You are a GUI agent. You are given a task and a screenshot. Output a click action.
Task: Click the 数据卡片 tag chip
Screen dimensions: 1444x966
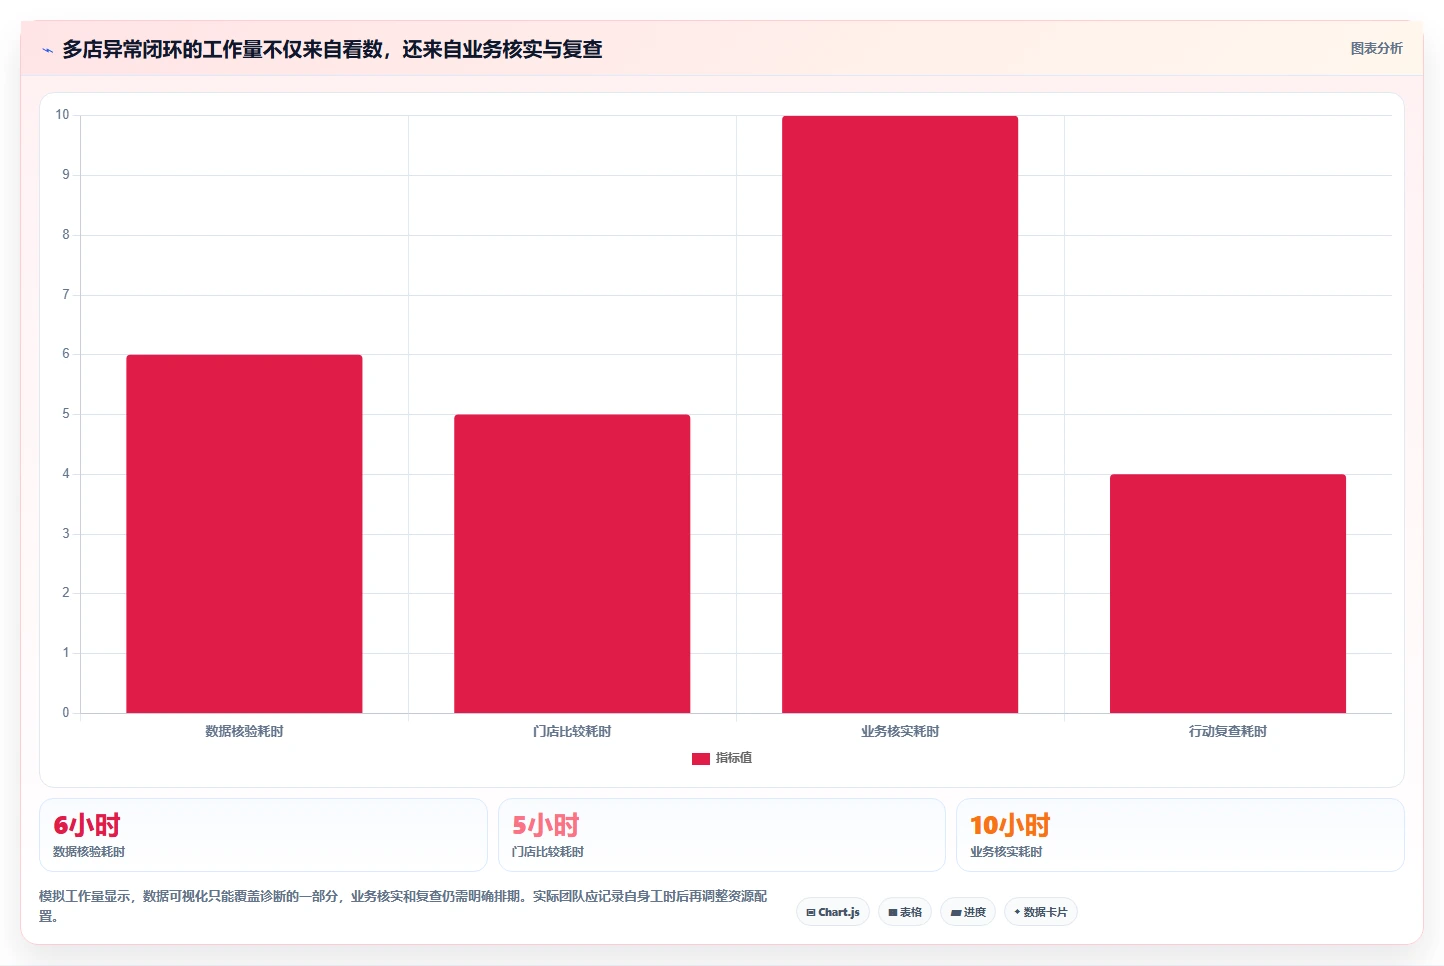click(1041, 912)
